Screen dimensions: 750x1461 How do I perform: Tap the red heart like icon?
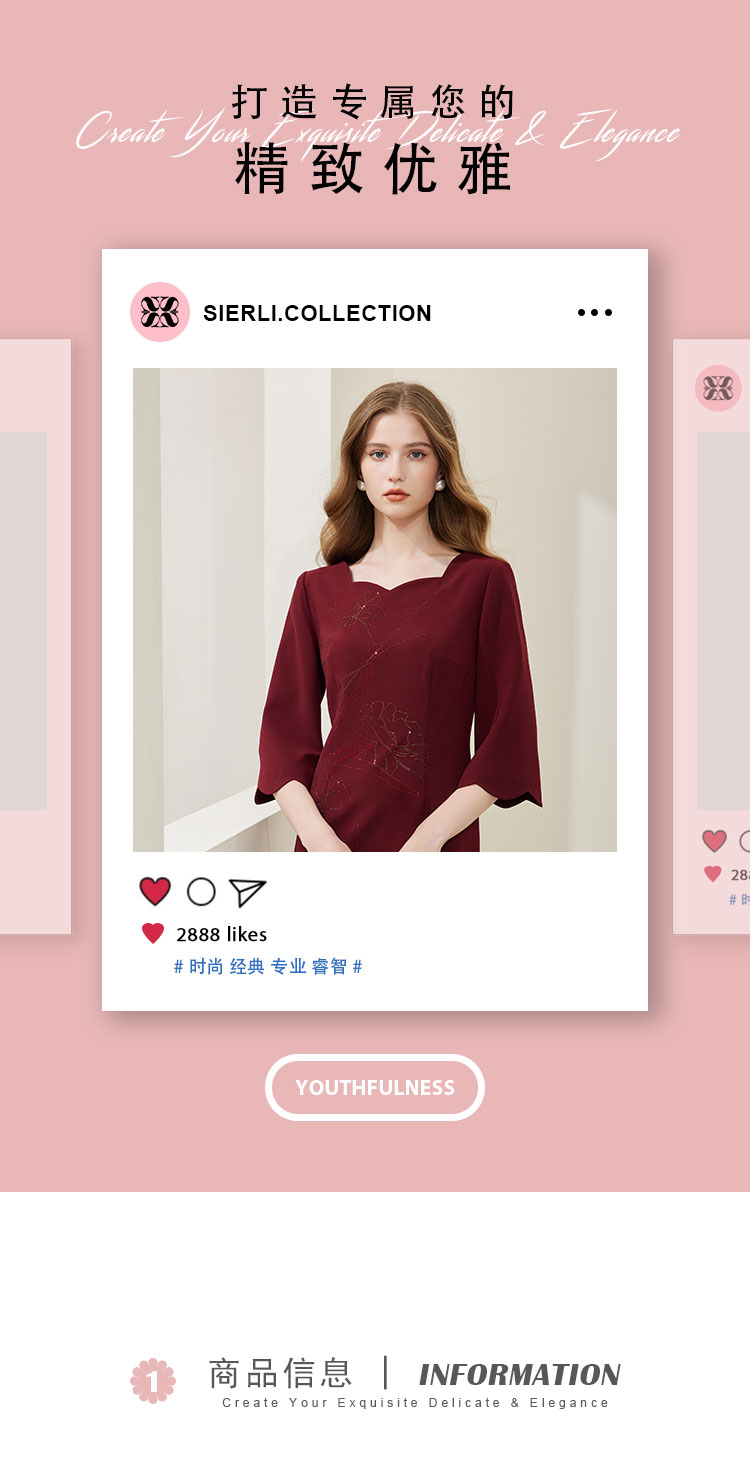pyautogui.click(x=155, y=891)
